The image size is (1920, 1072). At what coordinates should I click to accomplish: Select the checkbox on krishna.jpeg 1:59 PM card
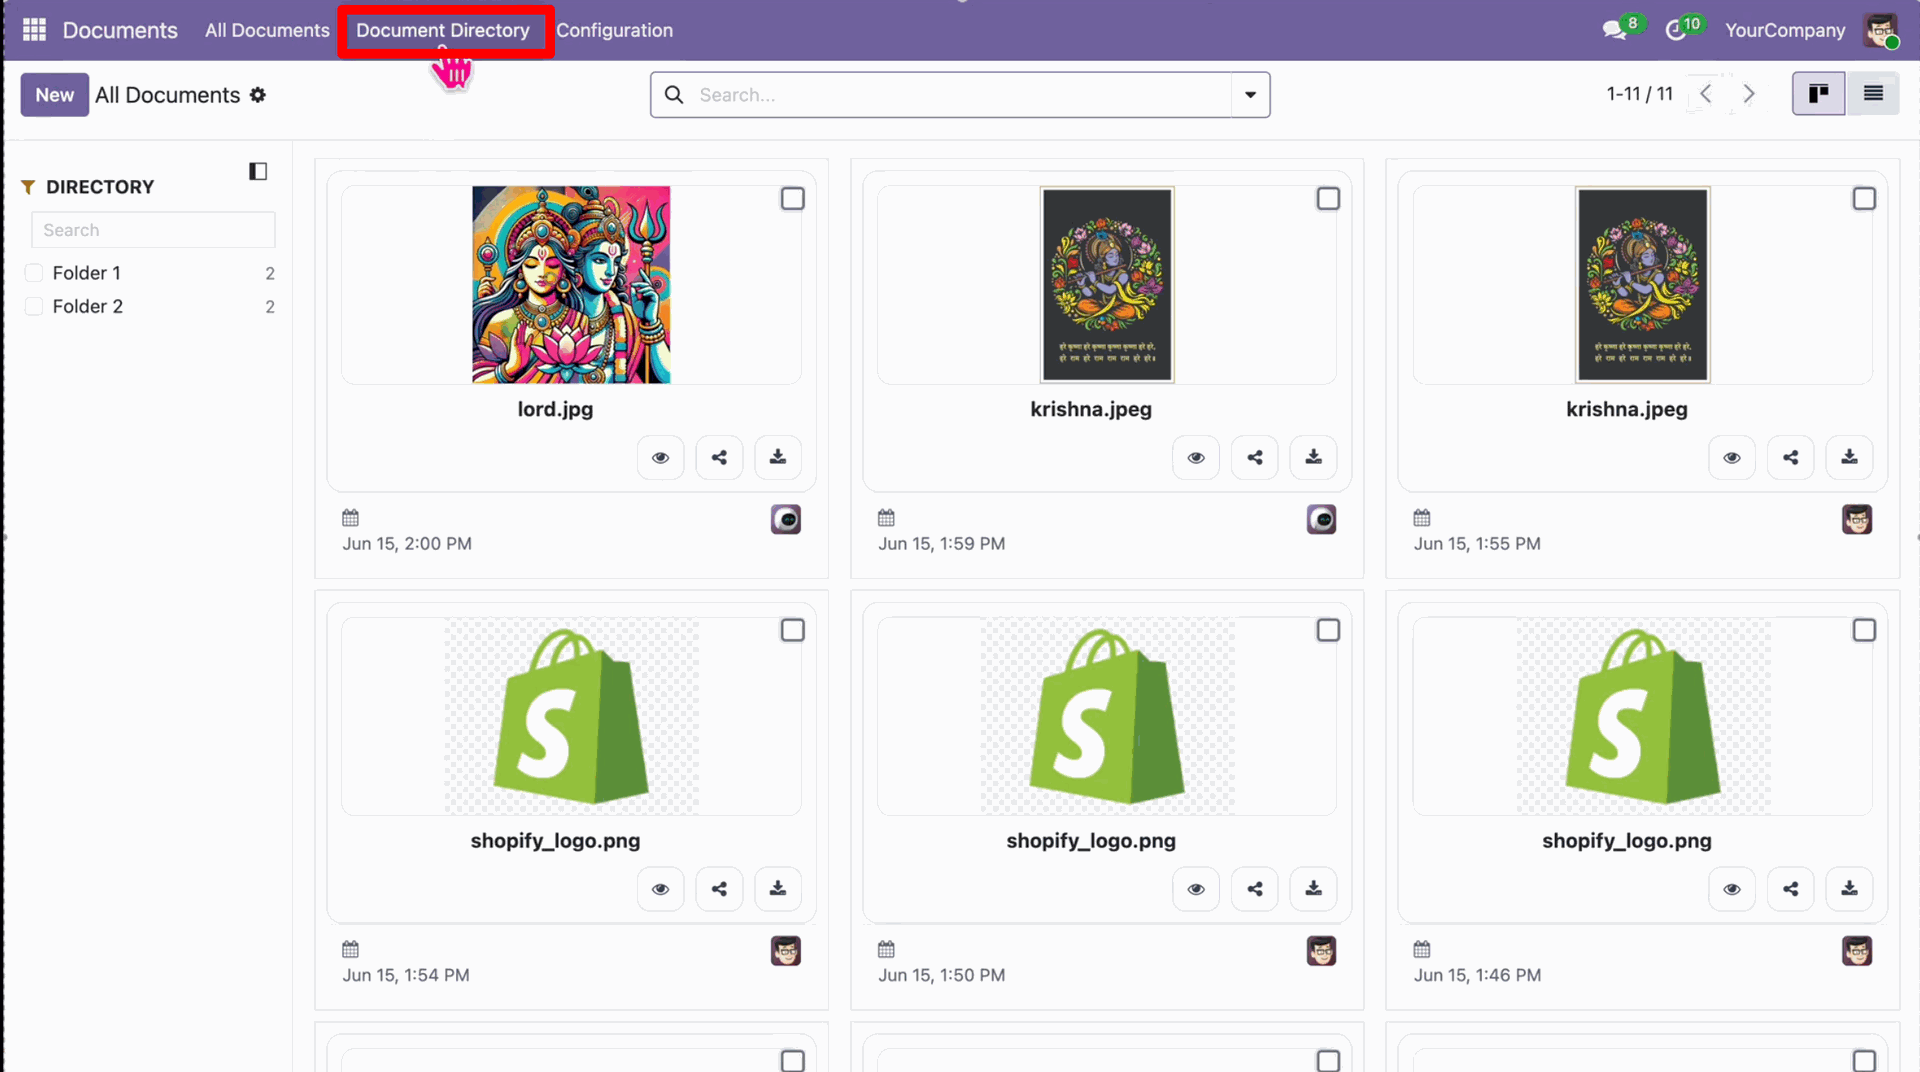tap(1328, 199)
